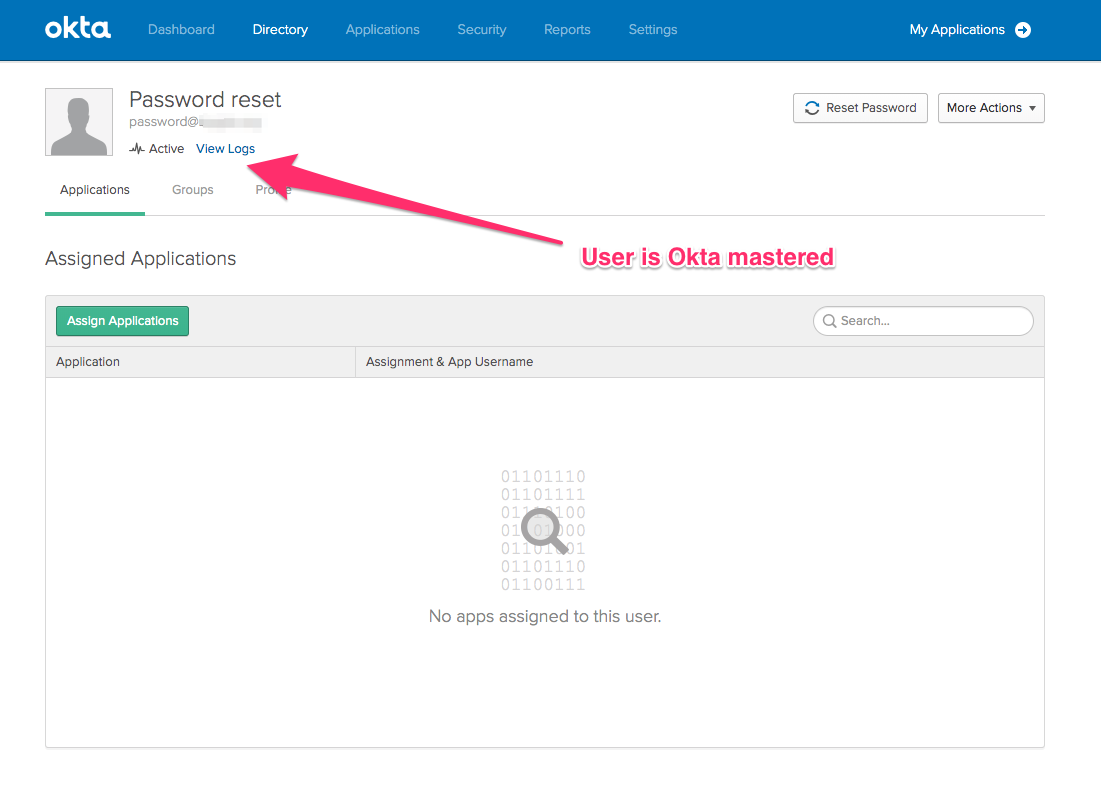Image resolution: width=1101 pixels, height=791 pixels.
Task: Open the View Logs link
Action: [x=225, y=149]
